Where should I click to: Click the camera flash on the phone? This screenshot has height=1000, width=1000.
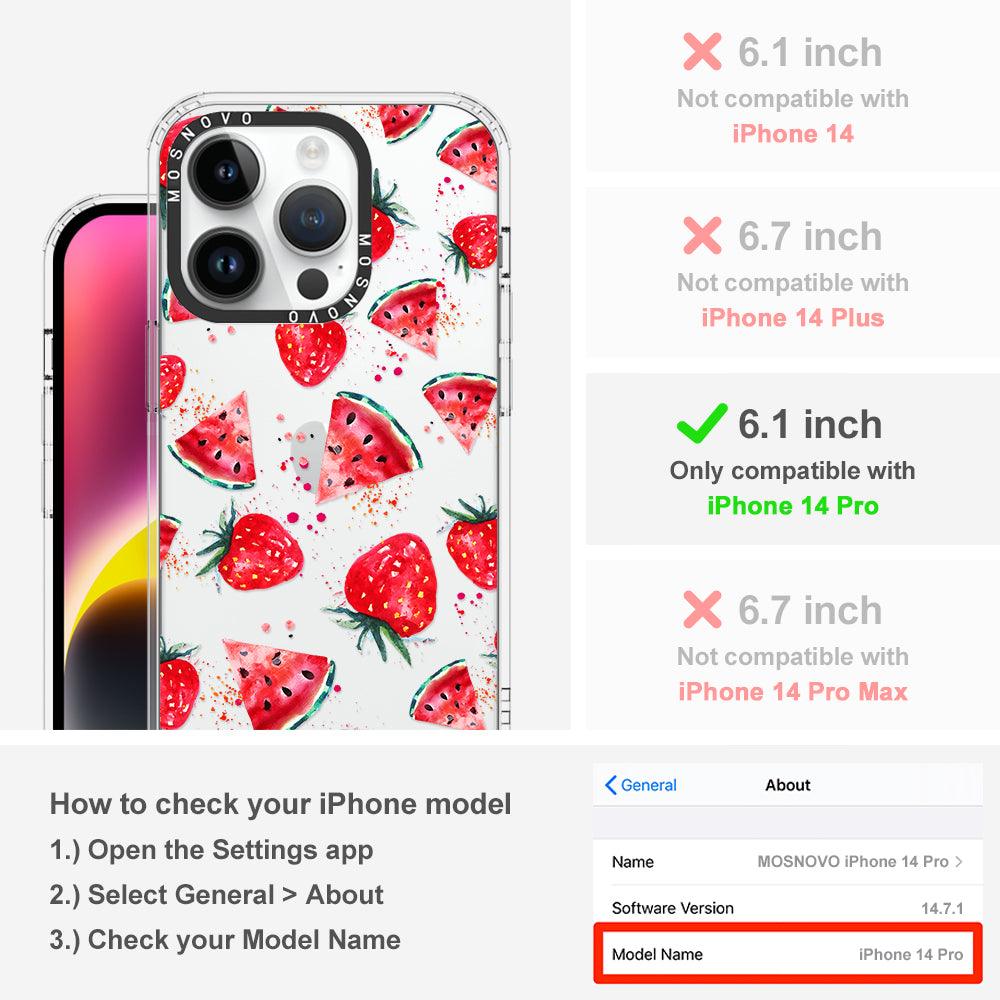(312, 152)
